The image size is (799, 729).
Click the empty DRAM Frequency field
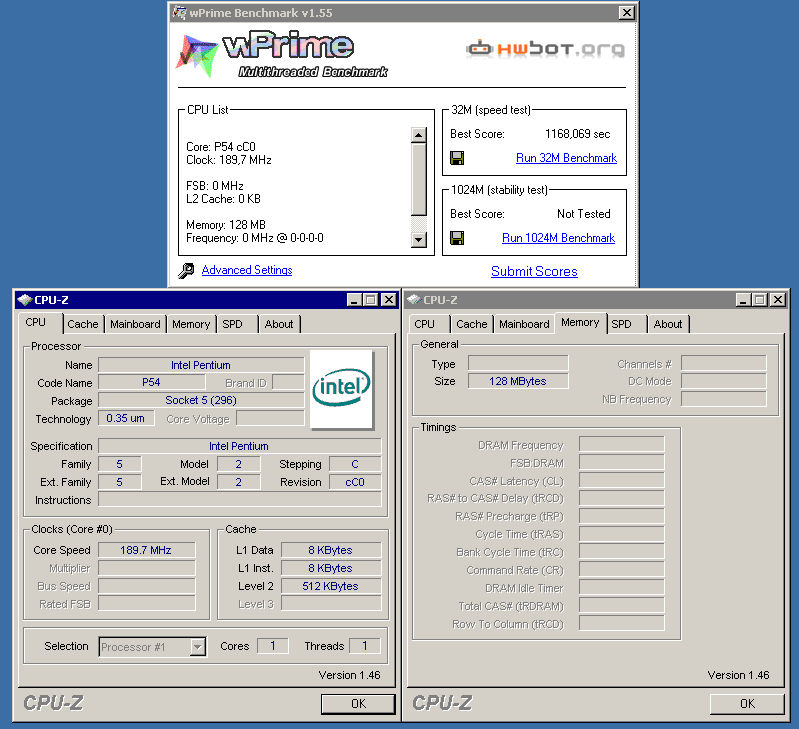tap(622, 444)
